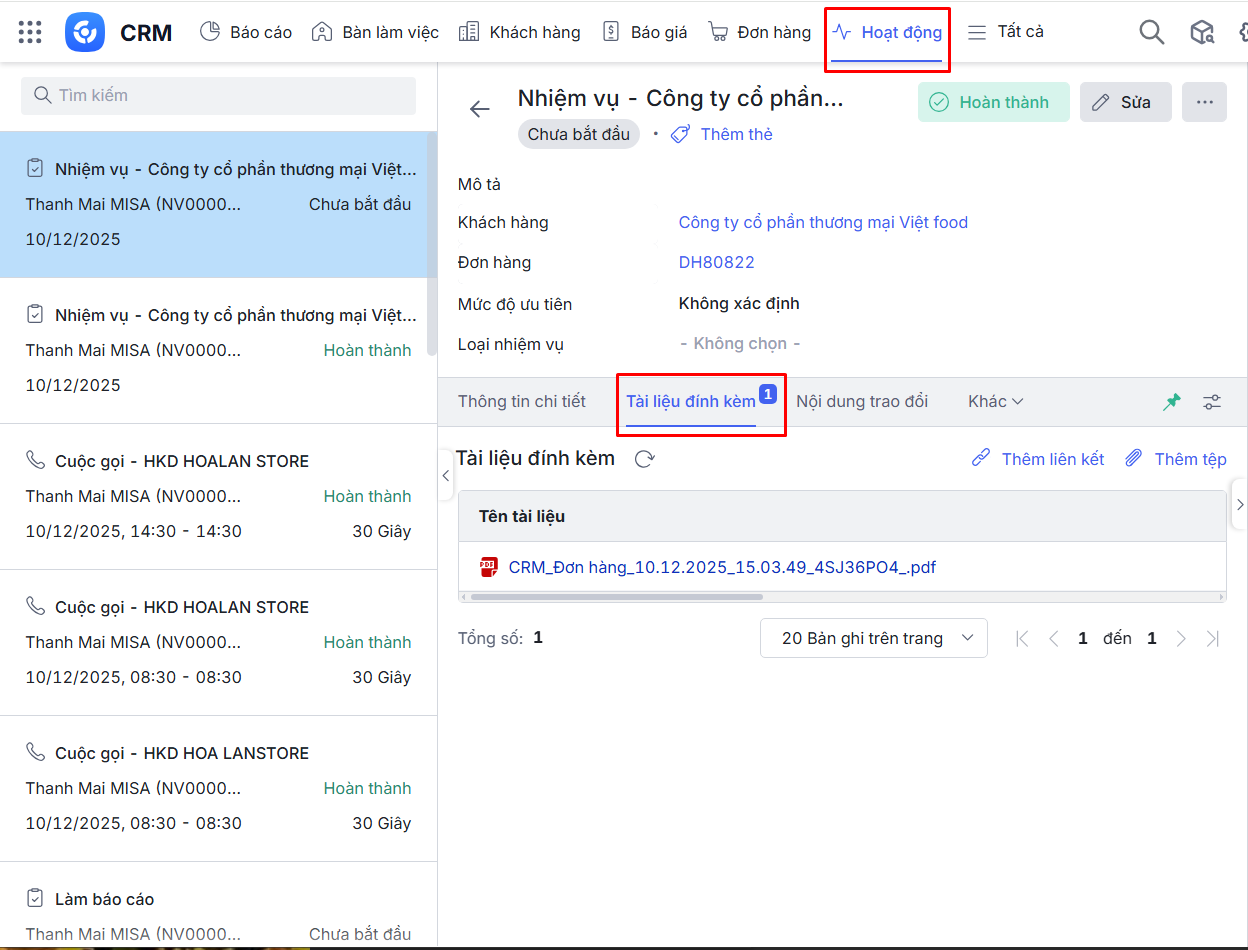Open the Tất cả menu

pos(1005,32)
